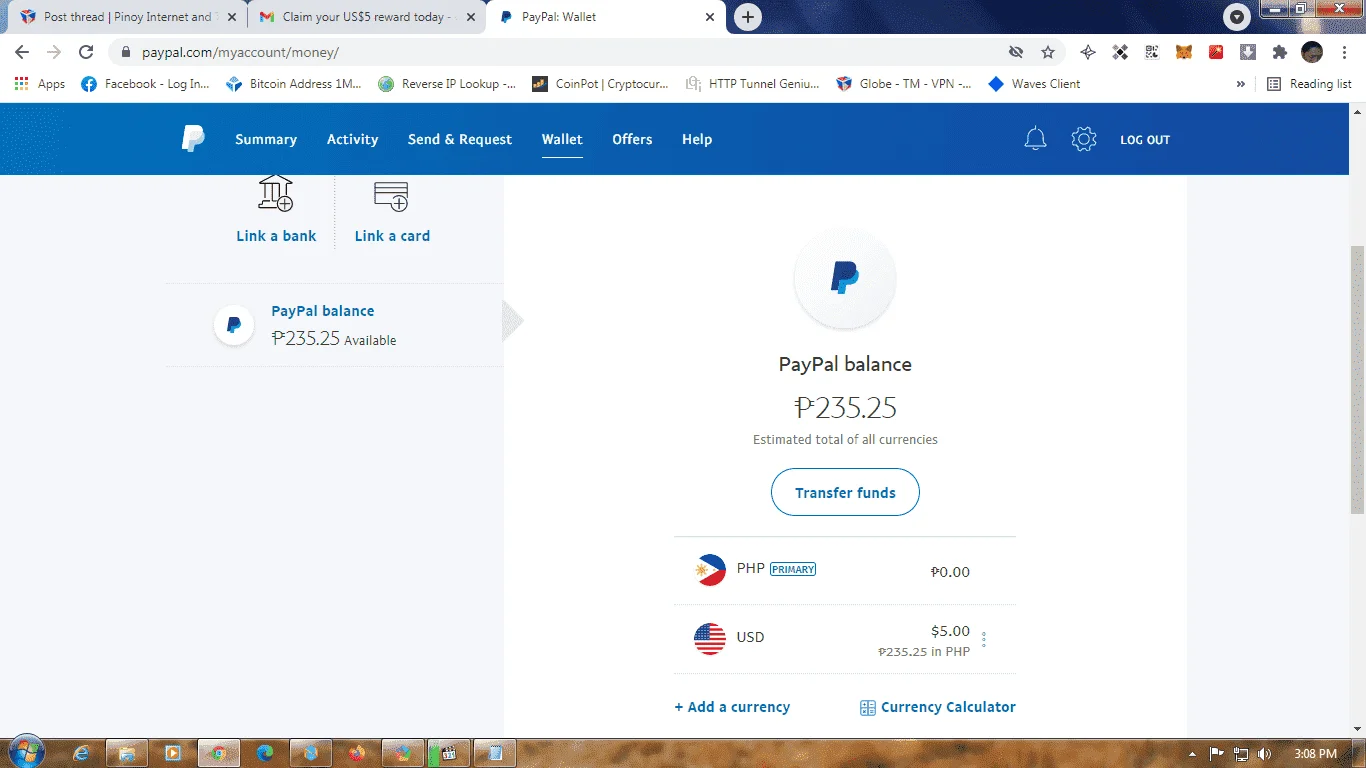Open the Reading list
Image resolution: width=1366 pixels, height=768 pixels.
coord(1309,84)
